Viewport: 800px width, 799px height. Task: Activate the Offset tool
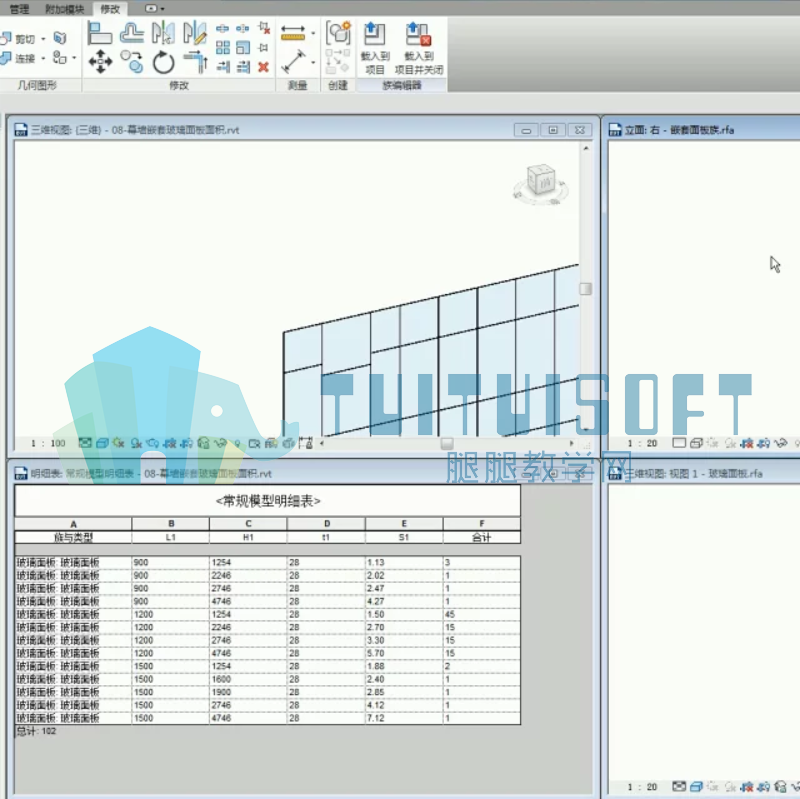click(x=132, y=33)
